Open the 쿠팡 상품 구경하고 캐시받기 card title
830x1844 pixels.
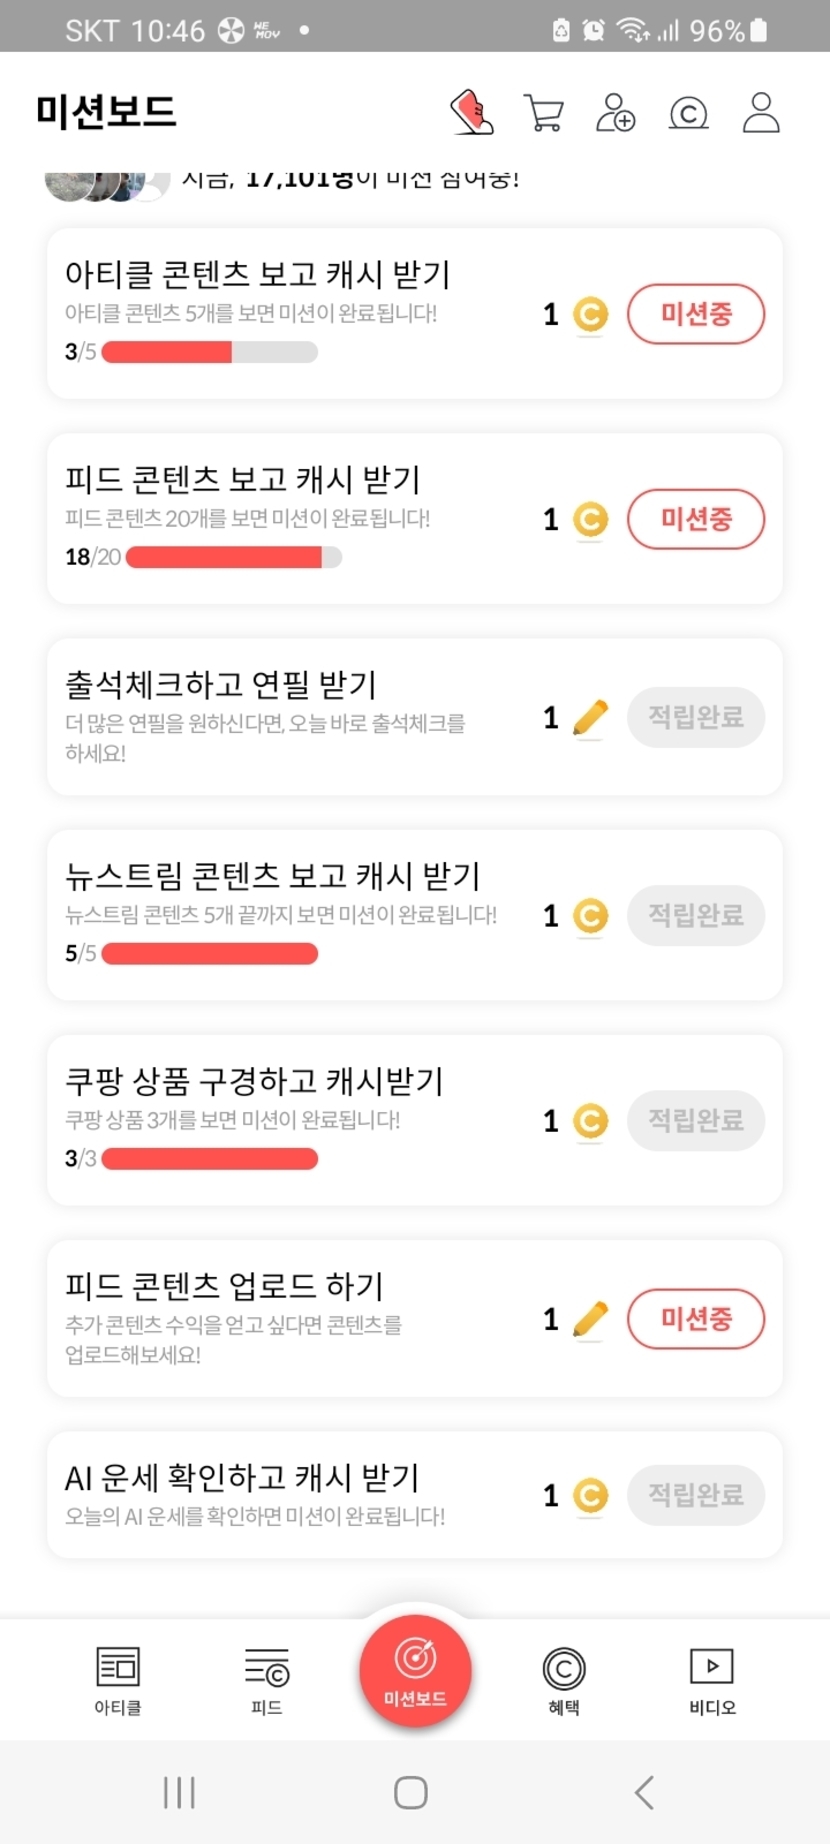[254, 1081]
